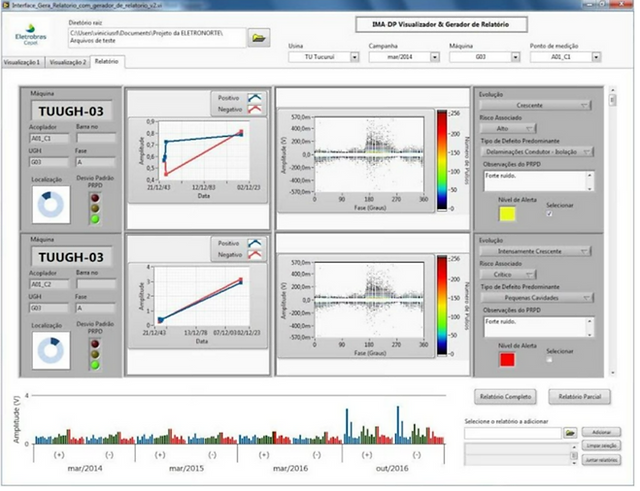Click the Localização donut chart for A01_C2
The width and height of the screenshot is (640, 491).
(x=51, y=351)
